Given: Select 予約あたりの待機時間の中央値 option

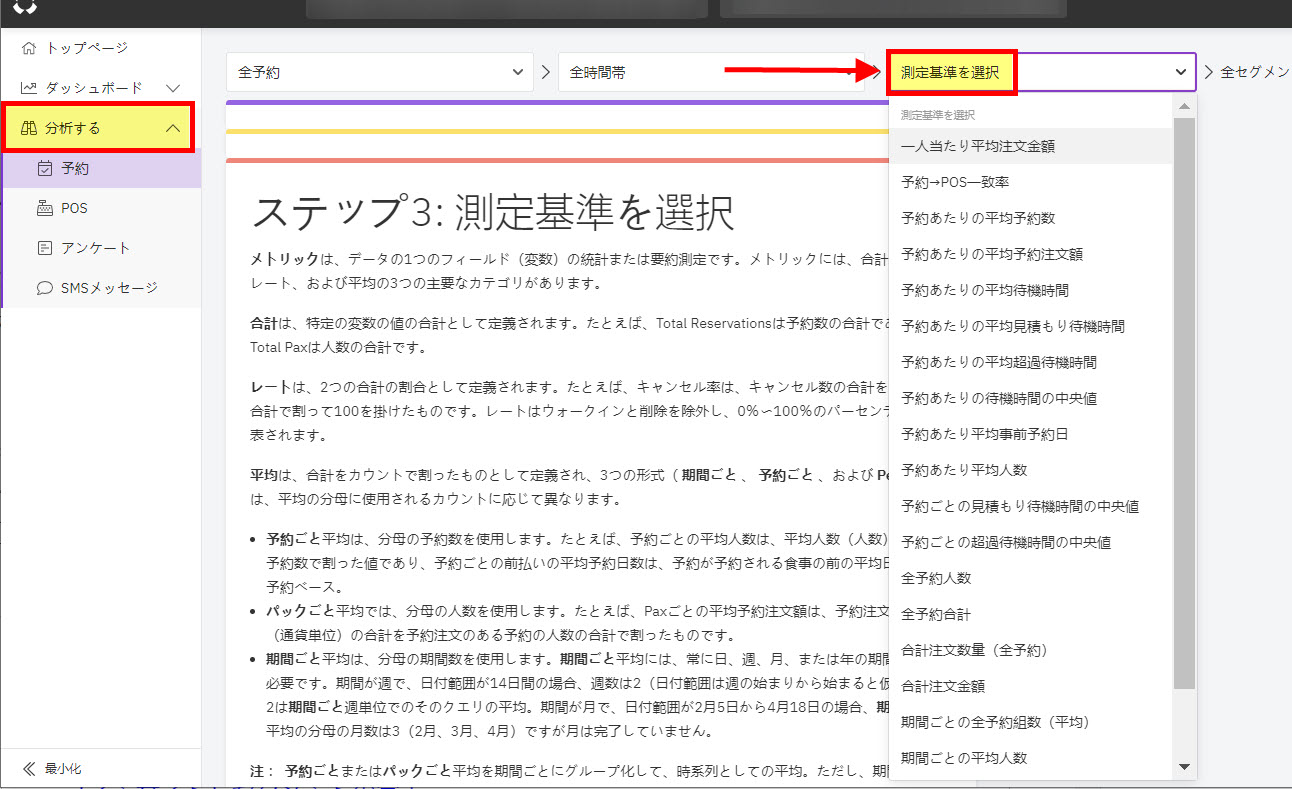Looking at the screenshot, I should pyautogui.click(x=1030, y=398).
